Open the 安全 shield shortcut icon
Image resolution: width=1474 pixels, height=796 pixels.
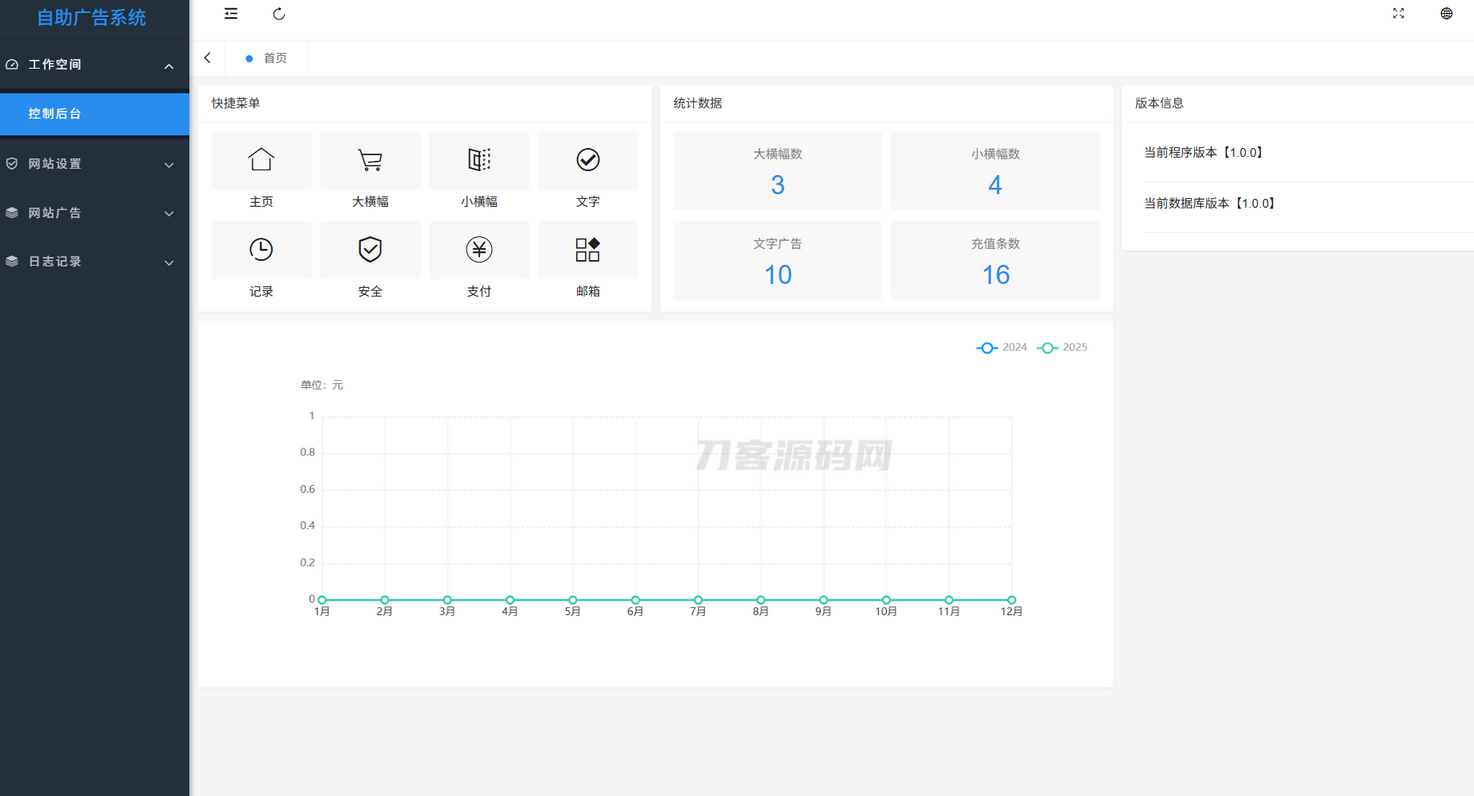(370, 250)
